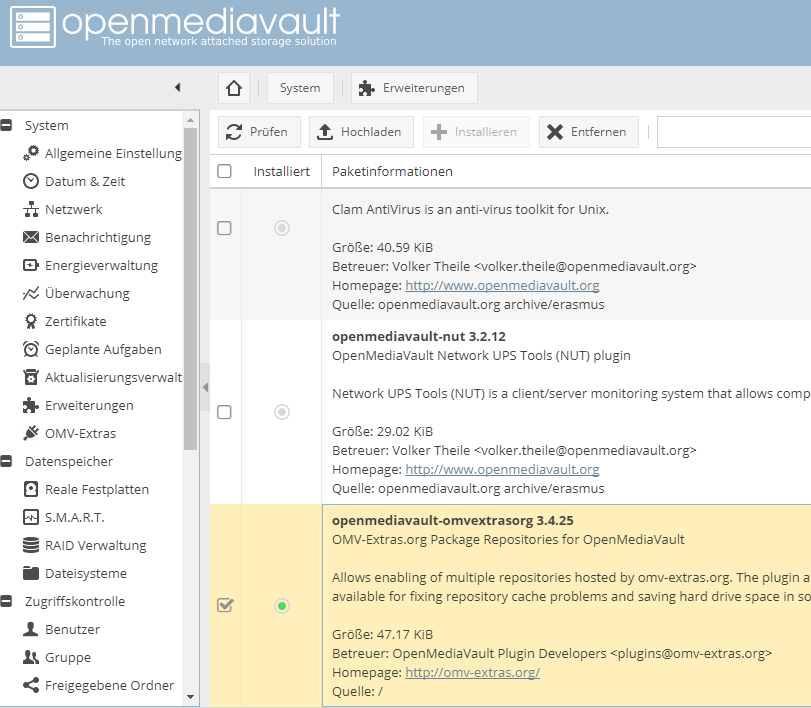Open the omv-extras.org homepage link
The width and height of the screenshot is (811, 708).
pyautogui.click(x=472, y=672)
